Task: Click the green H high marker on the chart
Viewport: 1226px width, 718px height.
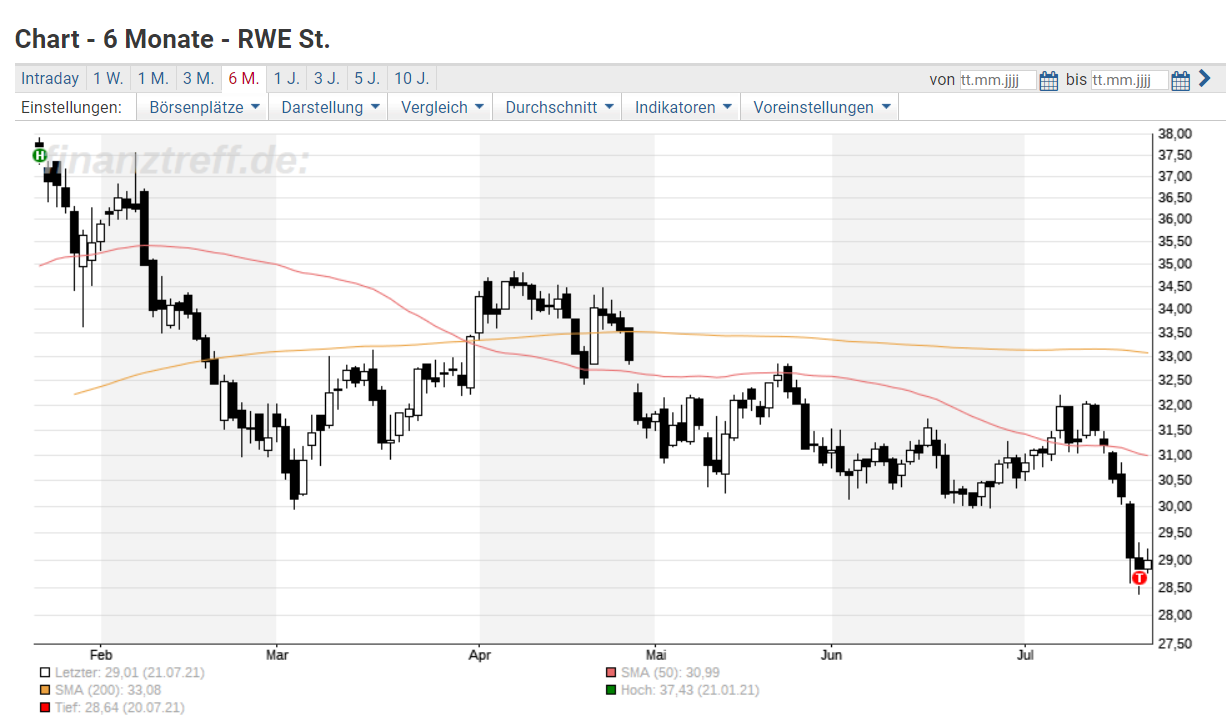Action: [40, 155]
